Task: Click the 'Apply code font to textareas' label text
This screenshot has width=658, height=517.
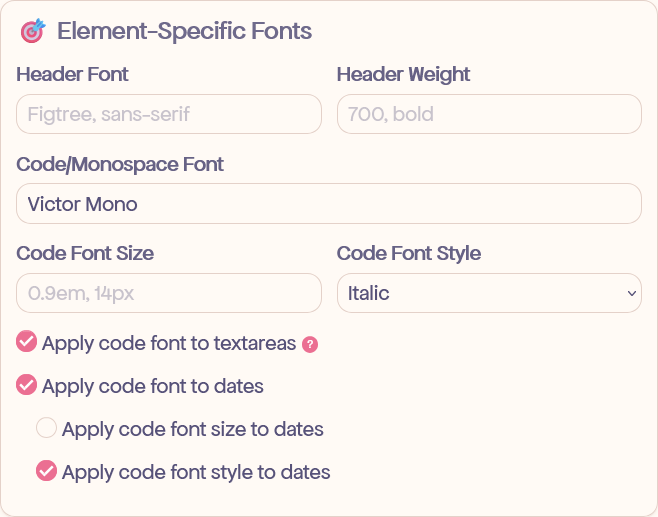Action: pyautogui.click(x=169, y=343)
